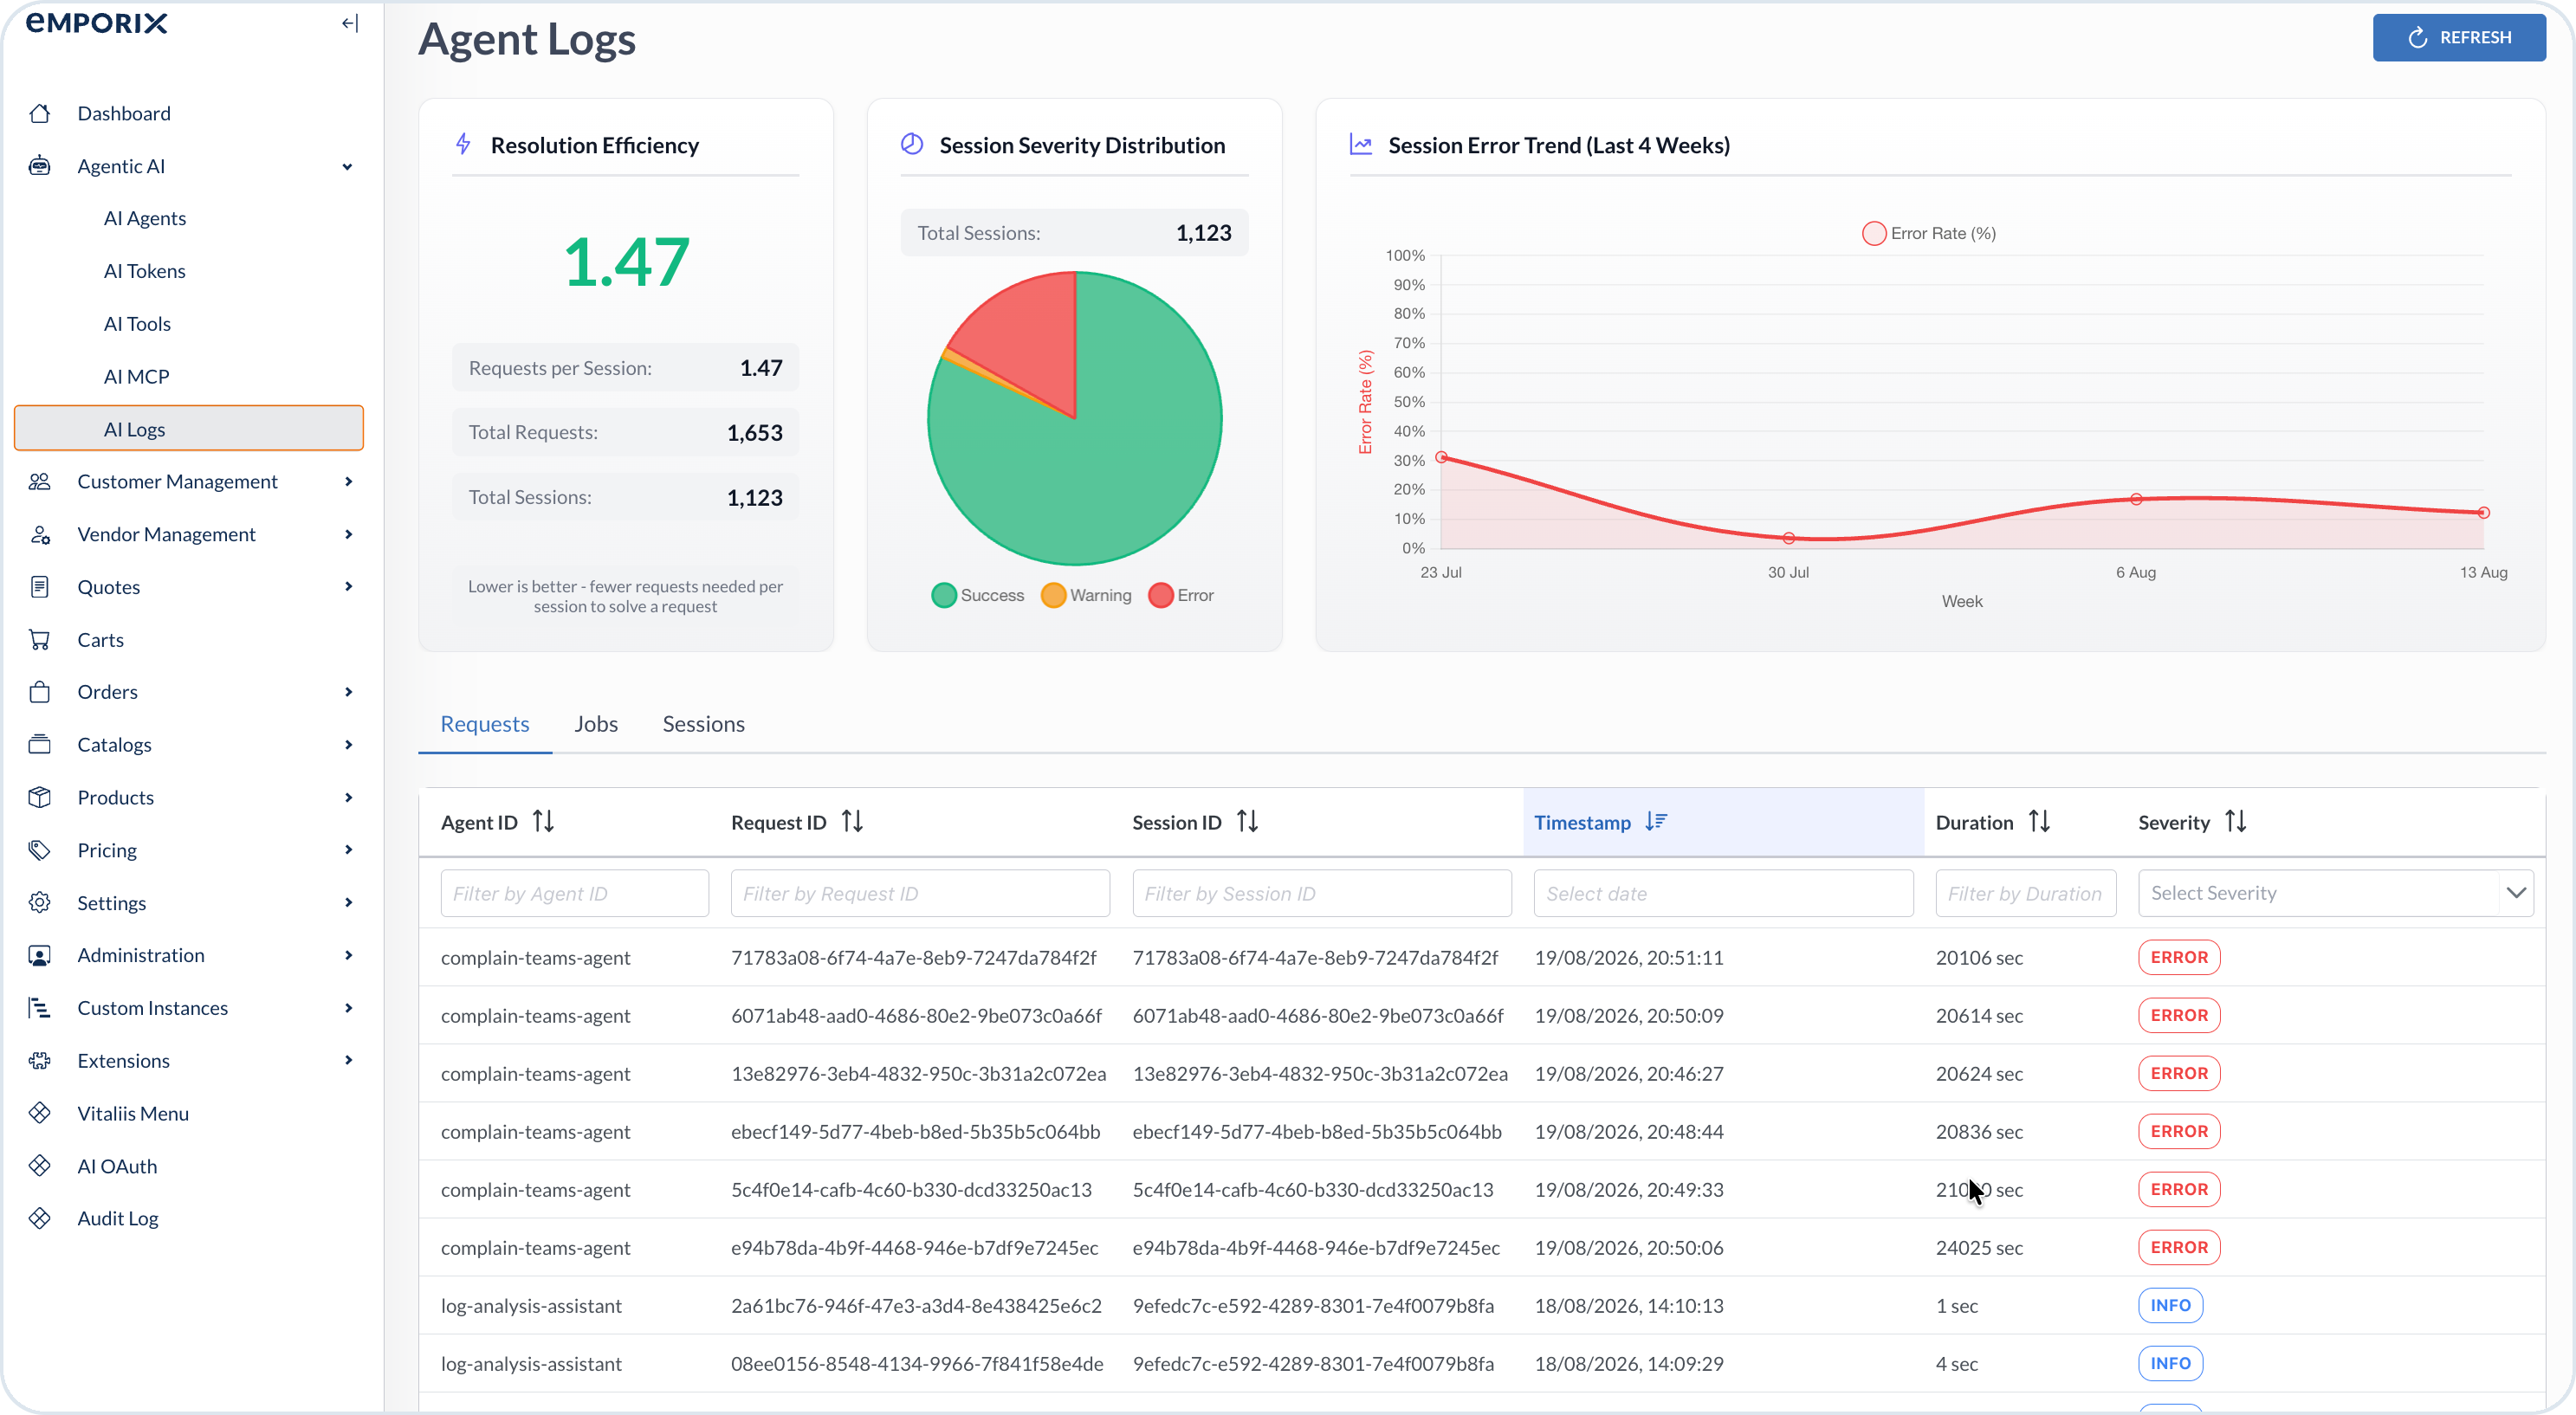Open Carts via the cart icon
Screen dimensions: 2576x1415
click(40, 639)
